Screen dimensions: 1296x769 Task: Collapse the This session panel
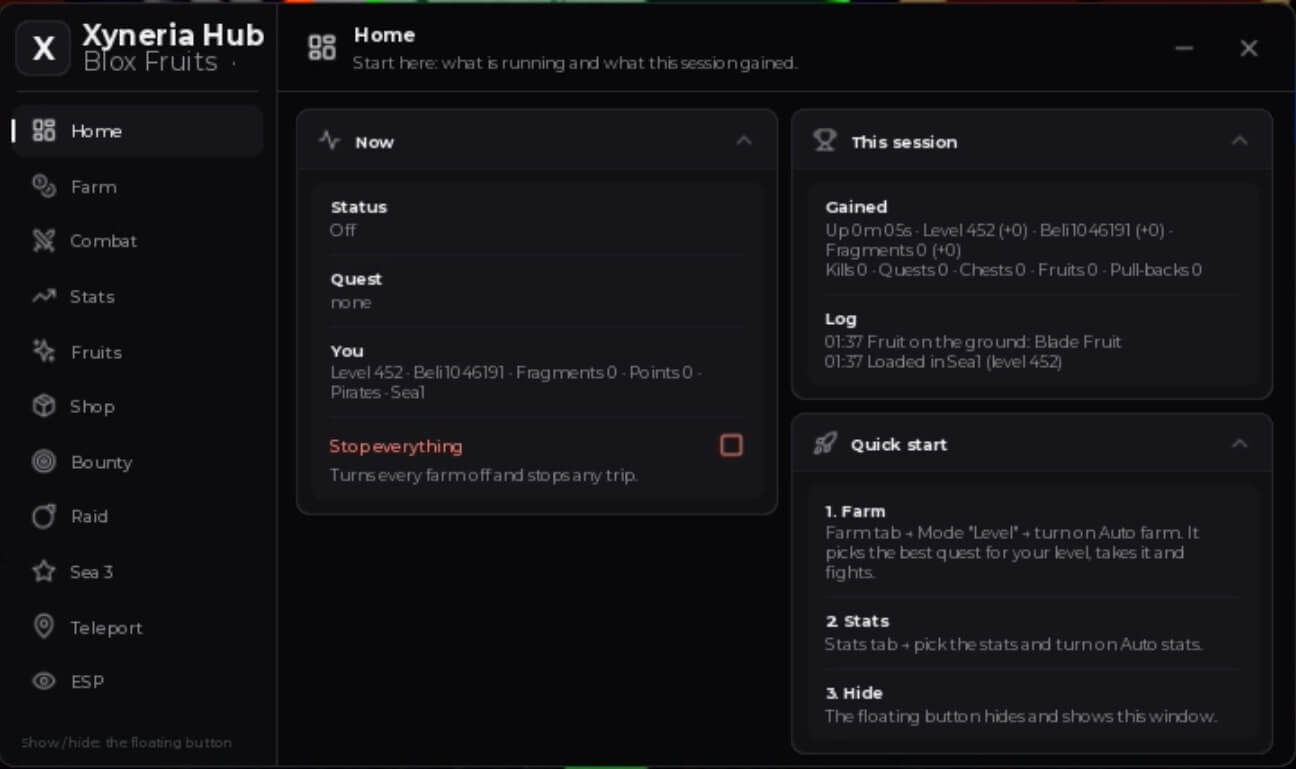point(1239,141)
